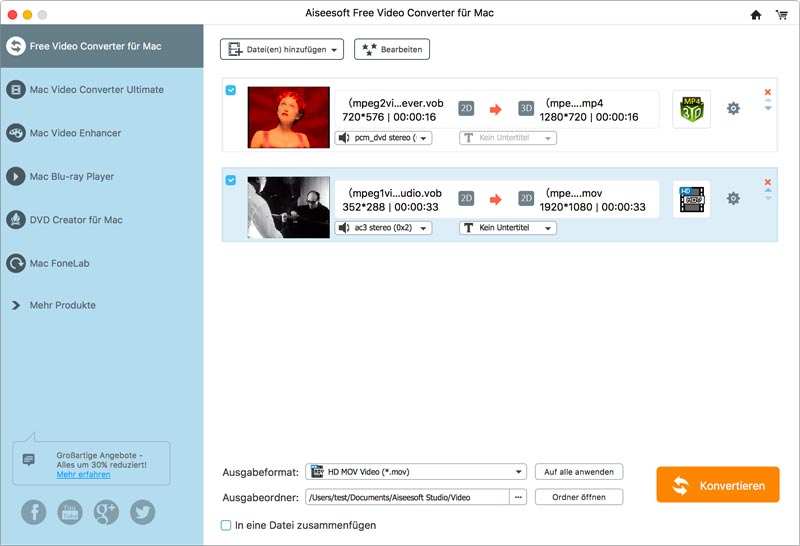Click the Mac FoneLab icon

pyautogui.click(x=16, y=263)
